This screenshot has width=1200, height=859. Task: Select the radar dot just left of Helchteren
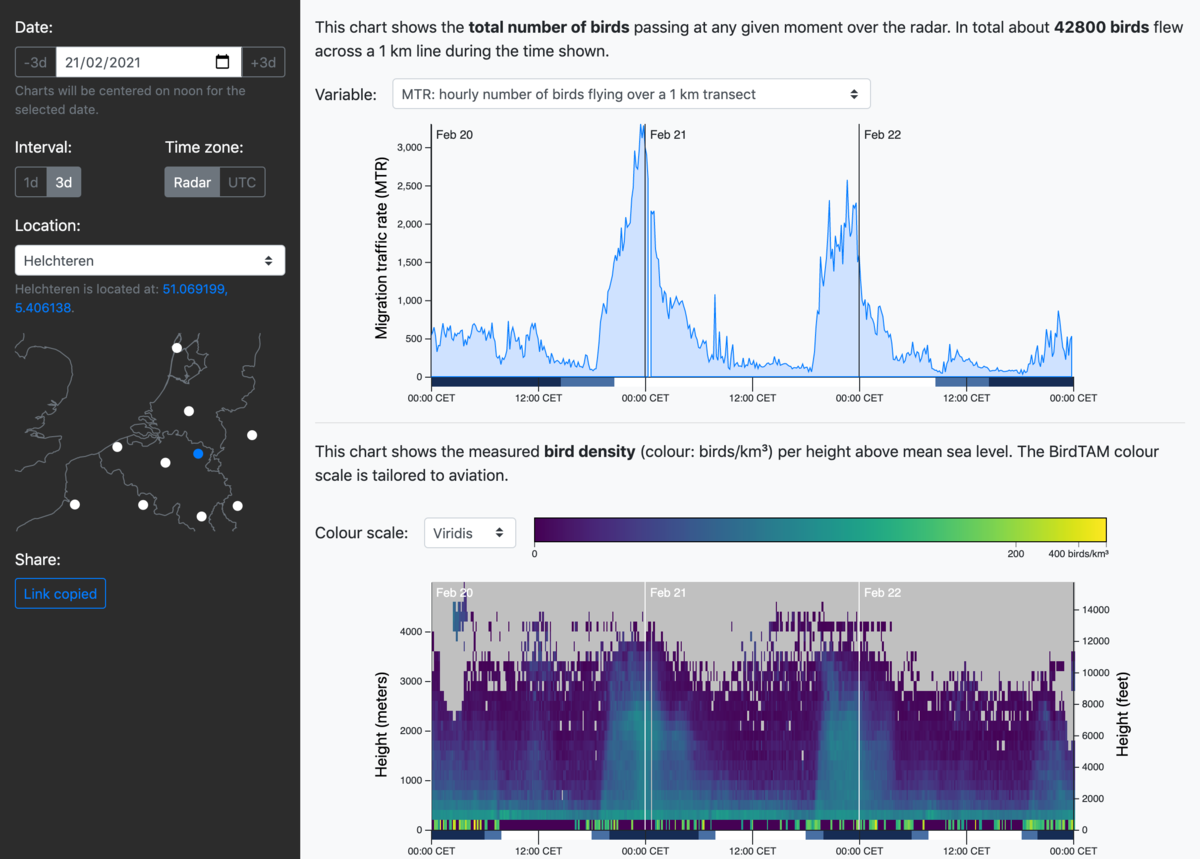[166, 463]
